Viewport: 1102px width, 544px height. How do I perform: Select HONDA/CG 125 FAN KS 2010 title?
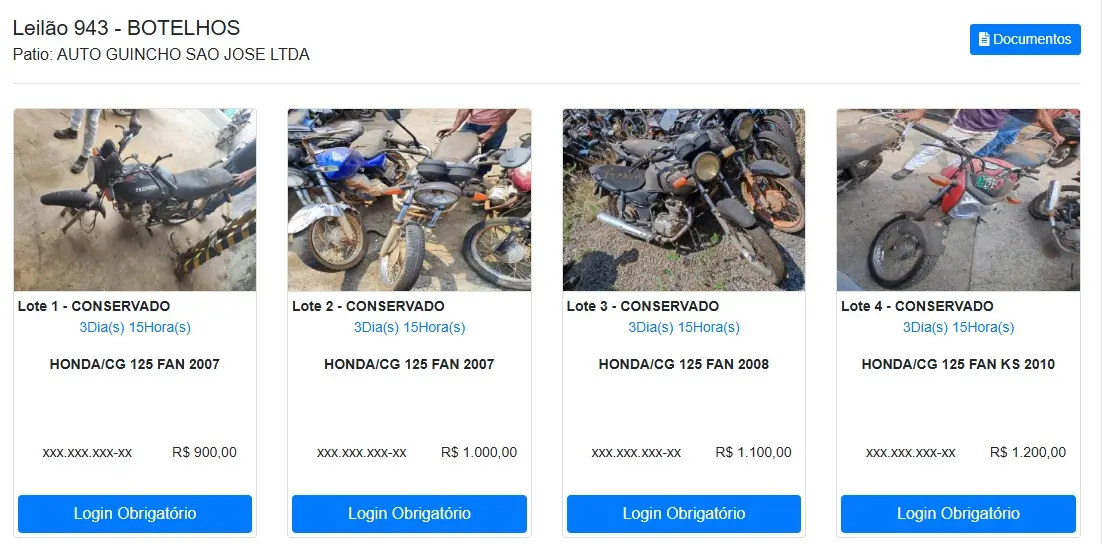[958, 364]
